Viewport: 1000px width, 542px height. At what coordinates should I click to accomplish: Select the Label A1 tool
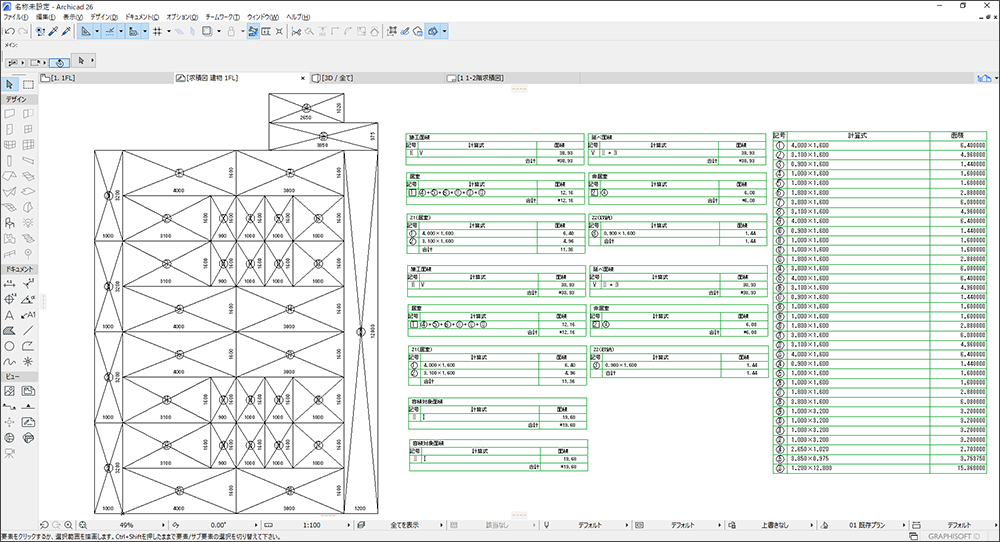28,315
